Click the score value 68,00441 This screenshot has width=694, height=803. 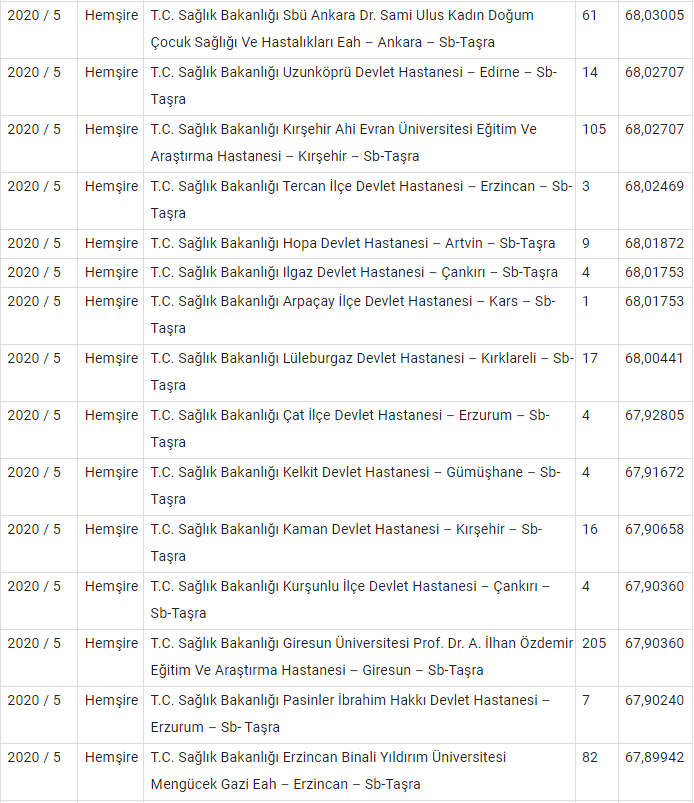654,357
